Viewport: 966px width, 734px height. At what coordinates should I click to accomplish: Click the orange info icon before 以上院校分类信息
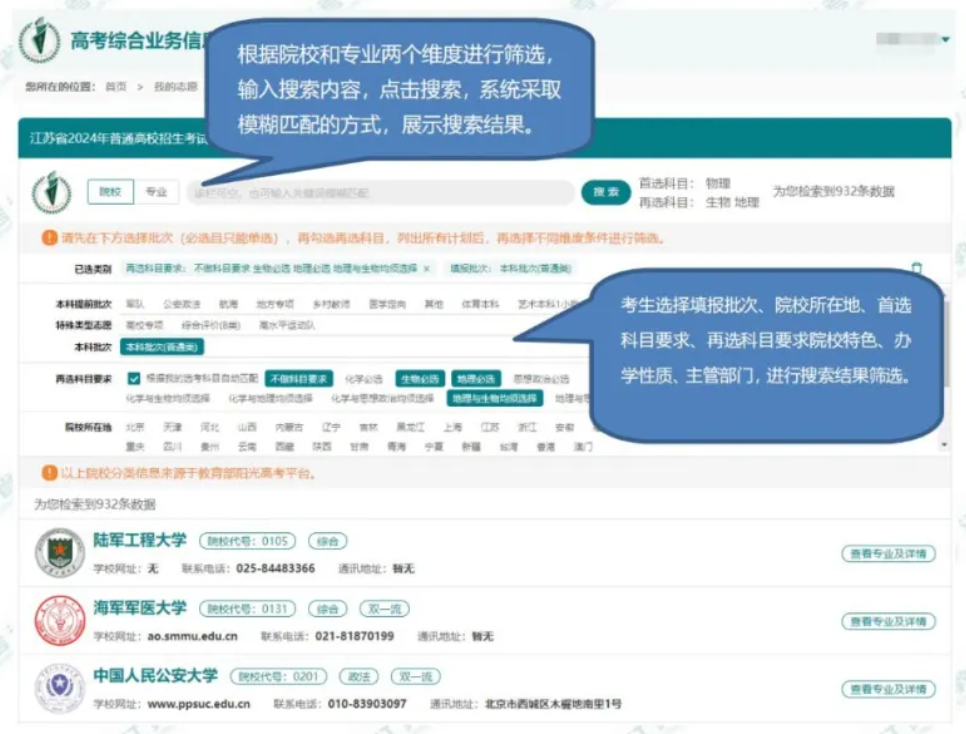[49, 473]
